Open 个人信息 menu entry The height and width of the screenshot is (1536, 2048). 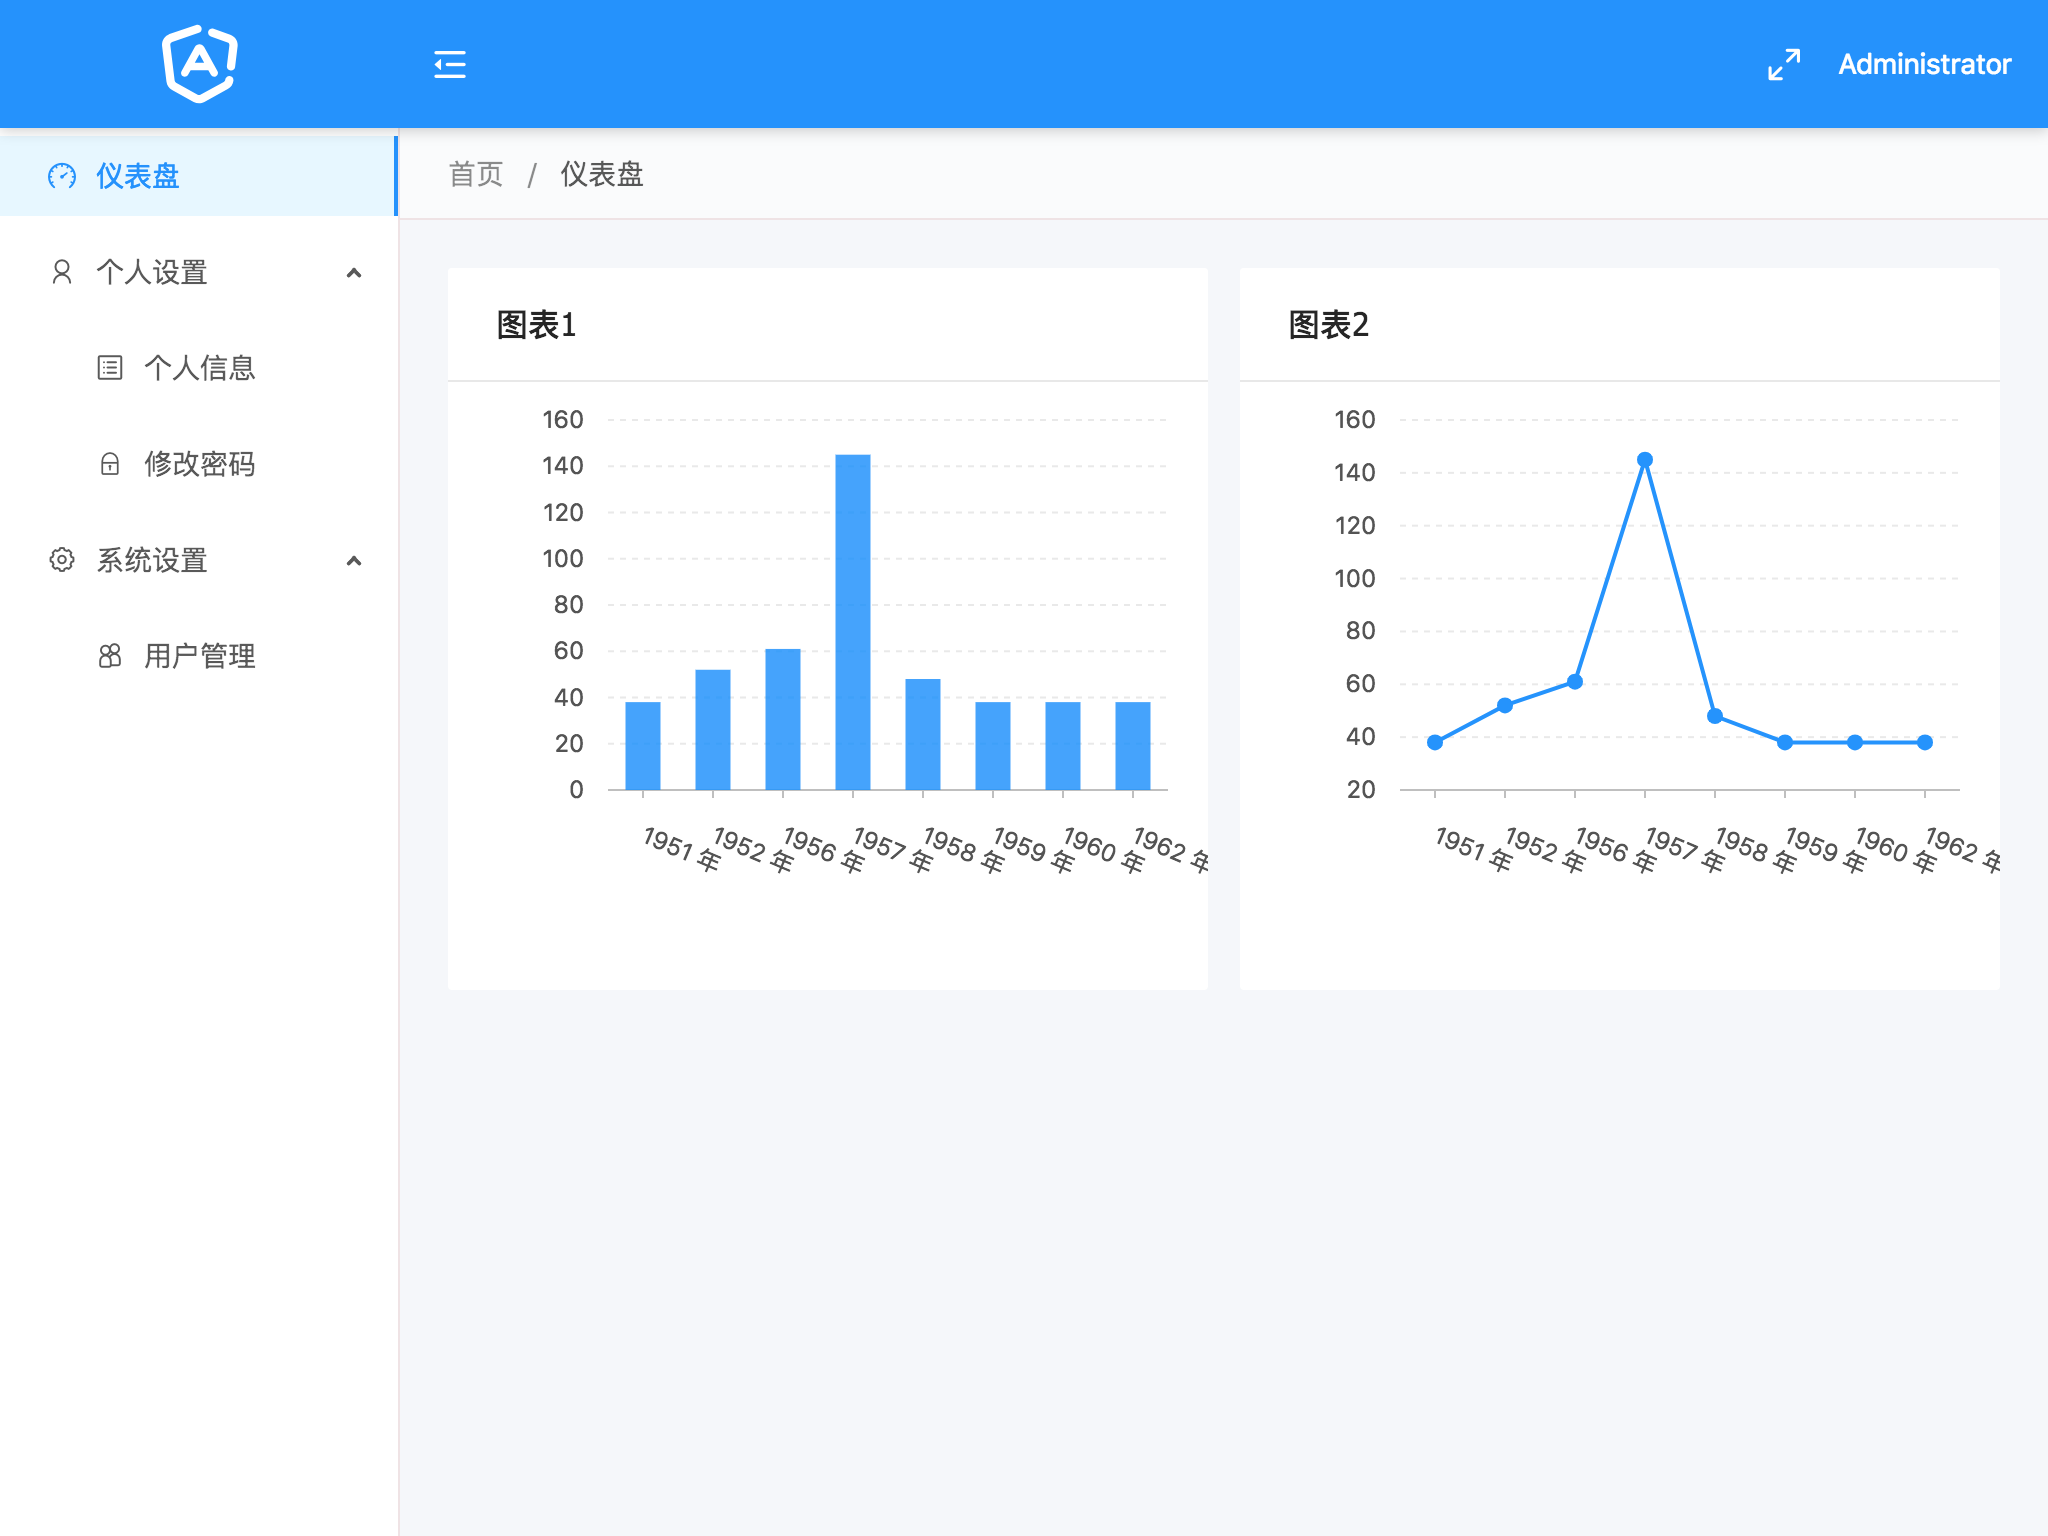coord(200,368)
